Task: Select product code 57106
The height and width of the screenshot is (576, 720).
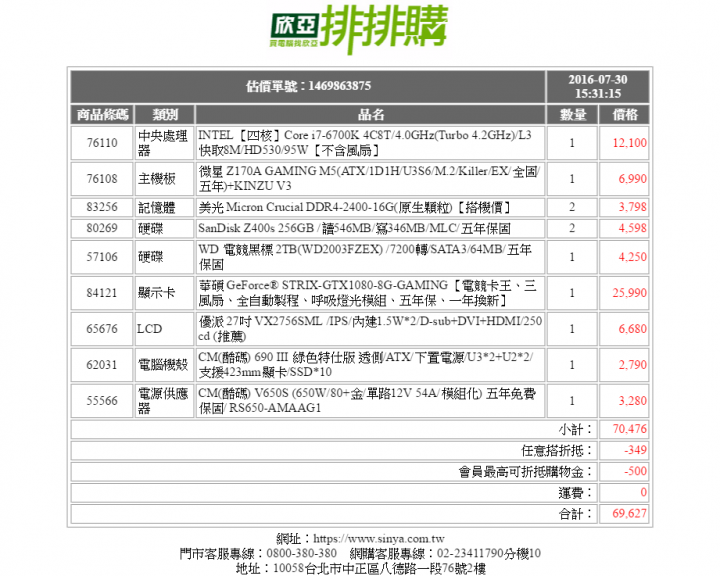Action: tap(102, 257)
